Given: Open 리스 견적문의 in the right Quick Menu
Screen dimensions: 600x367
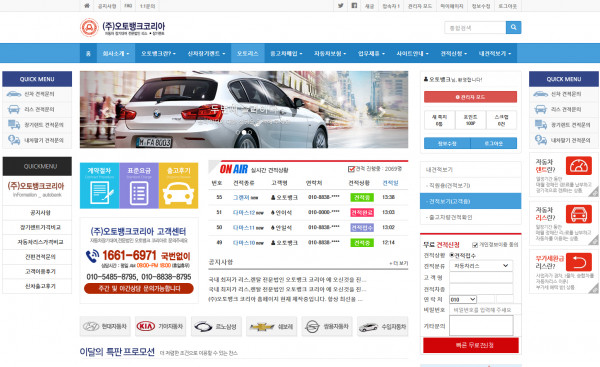Looking at the screenshot, I should tap(564, 109).
